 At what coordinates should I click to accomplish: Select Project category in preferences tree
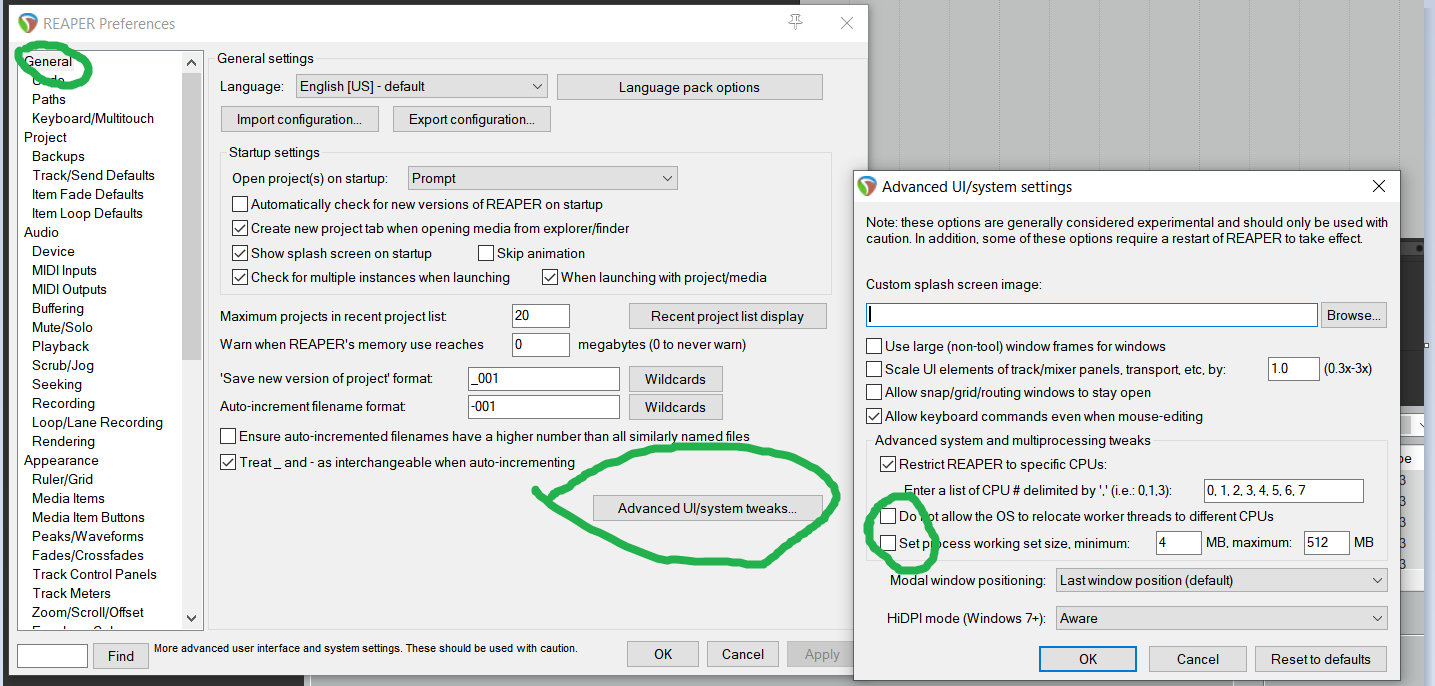[45, 137]
